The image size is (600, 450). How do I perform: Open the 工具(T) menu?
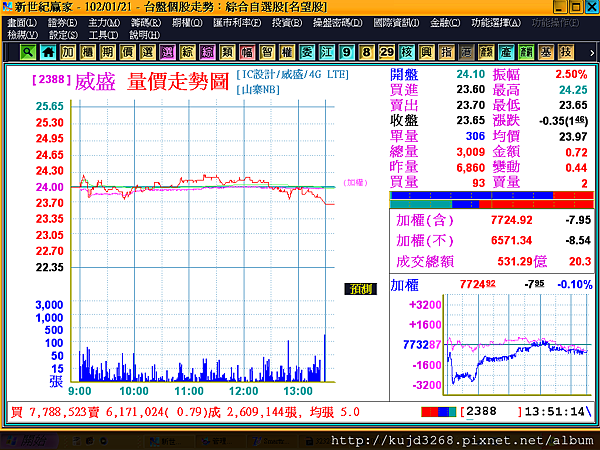[103, 35]
